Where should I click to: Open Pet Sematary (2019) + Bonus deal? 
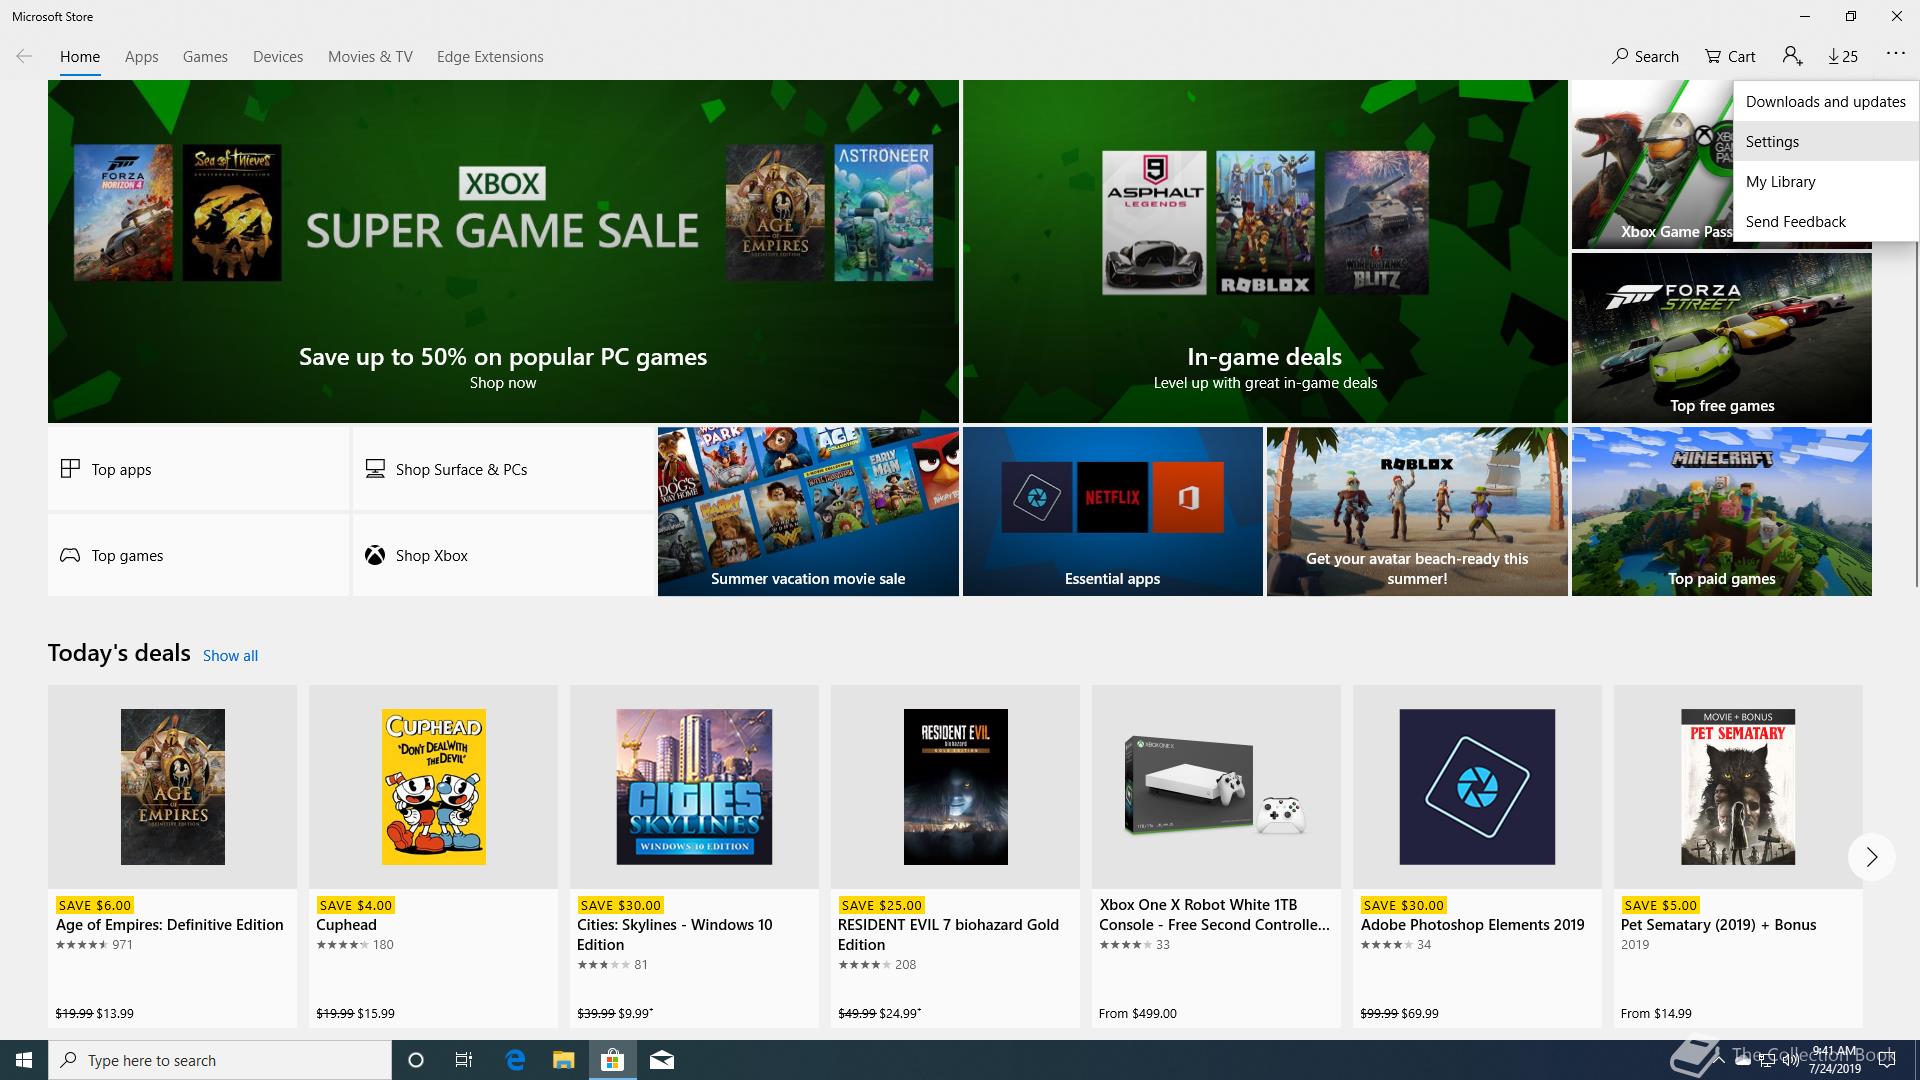coord(1738,856)
